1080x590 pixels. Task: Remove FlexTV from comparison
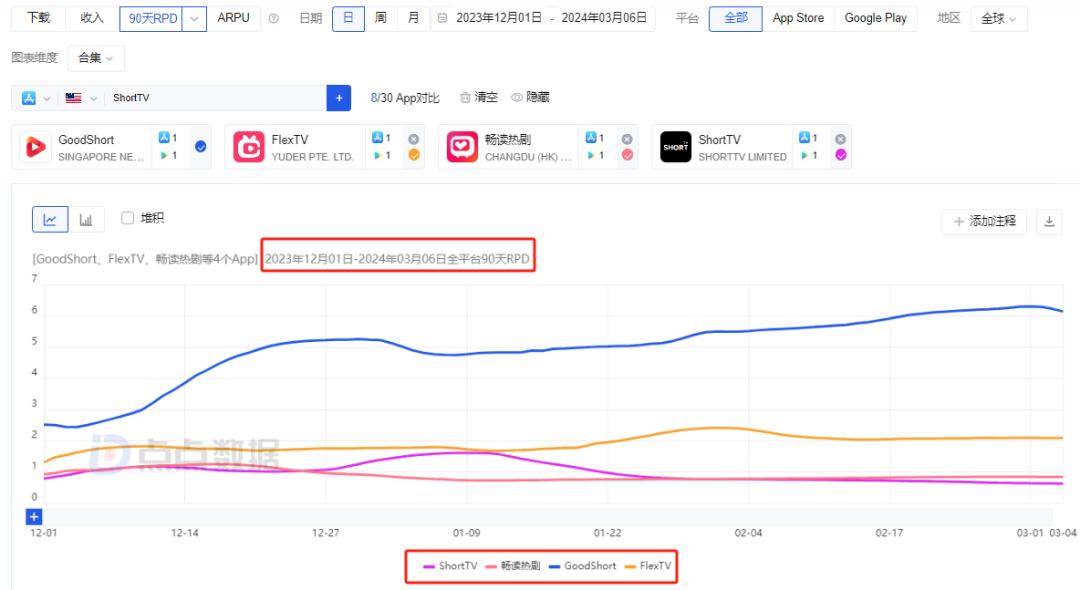[x=413, y=139]
